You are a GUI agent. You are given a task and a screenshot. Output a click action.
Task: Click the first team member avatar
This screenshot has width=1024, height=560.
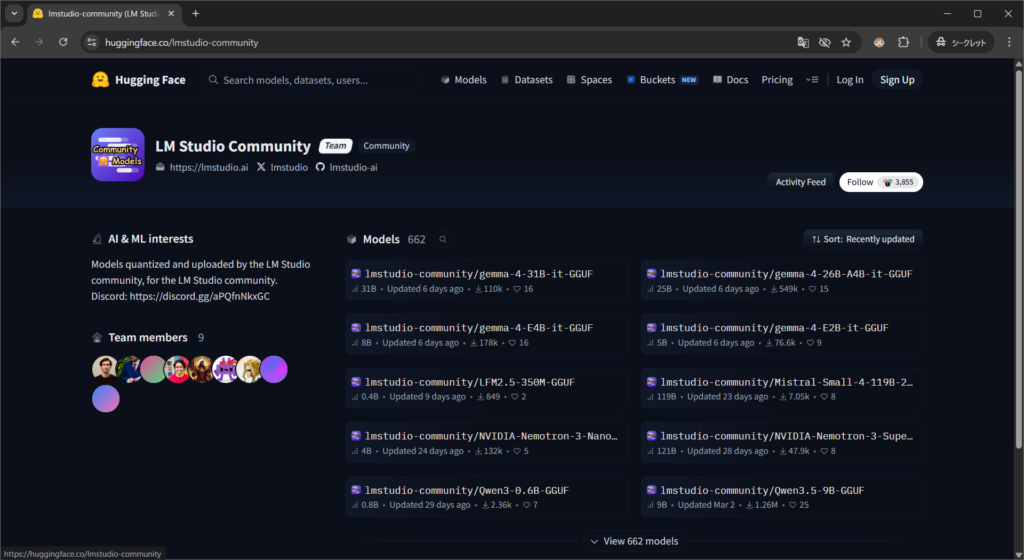pyautogui.click(x=105, y=369)
